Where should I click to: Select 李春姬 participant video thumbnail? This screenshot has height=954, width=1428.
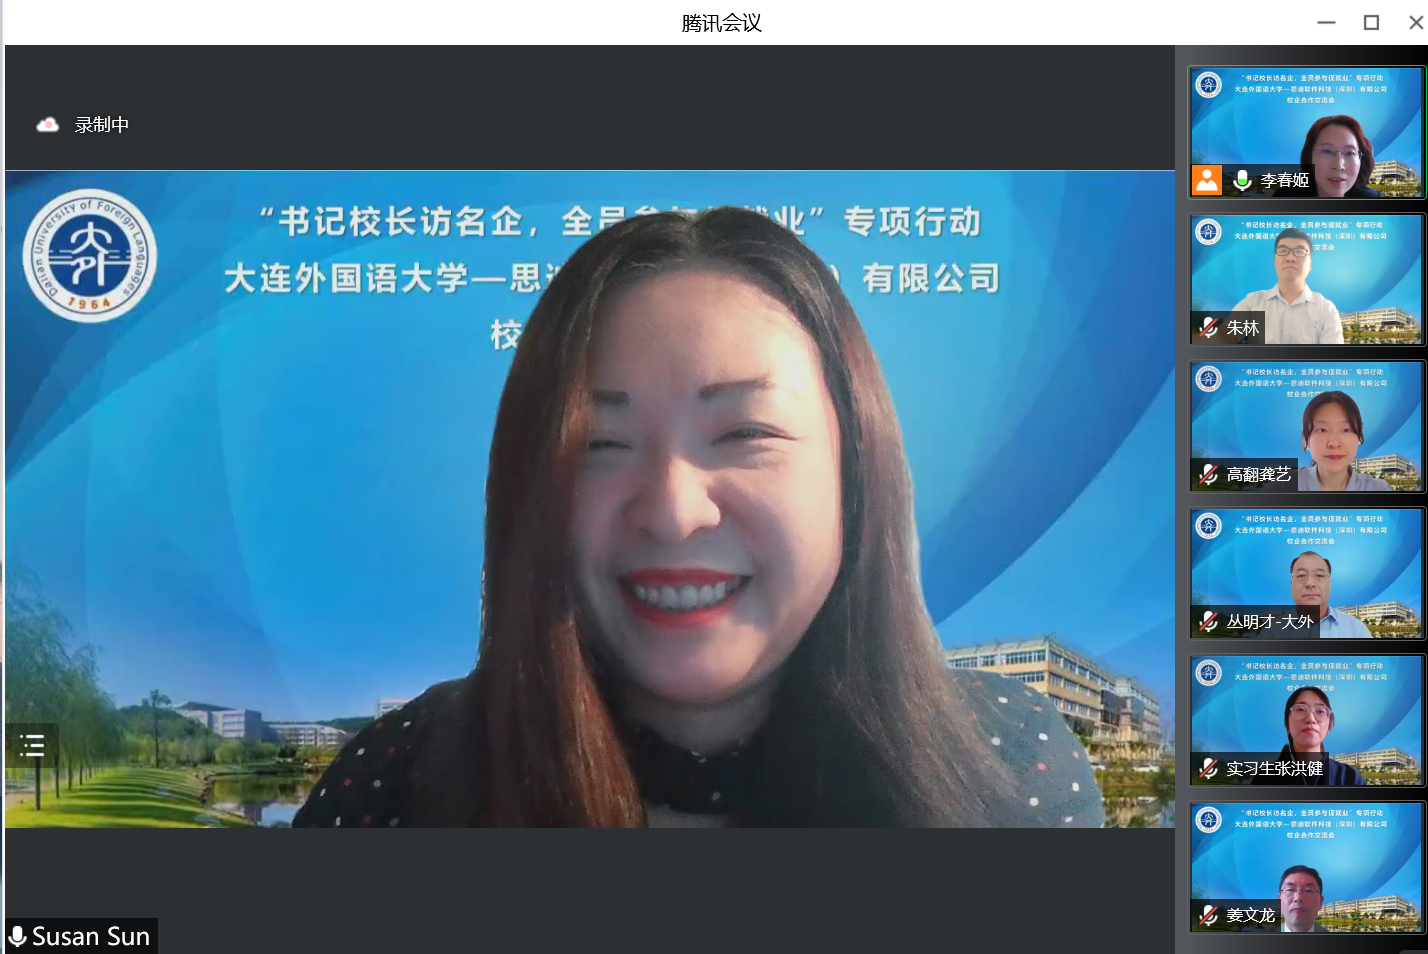1306,120
